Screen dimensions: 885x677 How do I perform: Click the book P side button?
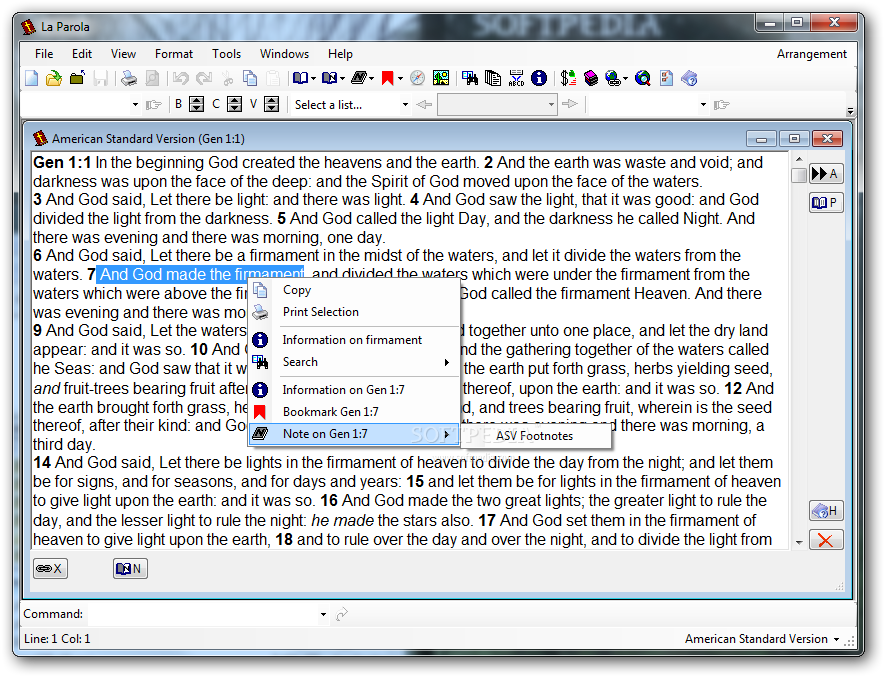coord(825,202)
